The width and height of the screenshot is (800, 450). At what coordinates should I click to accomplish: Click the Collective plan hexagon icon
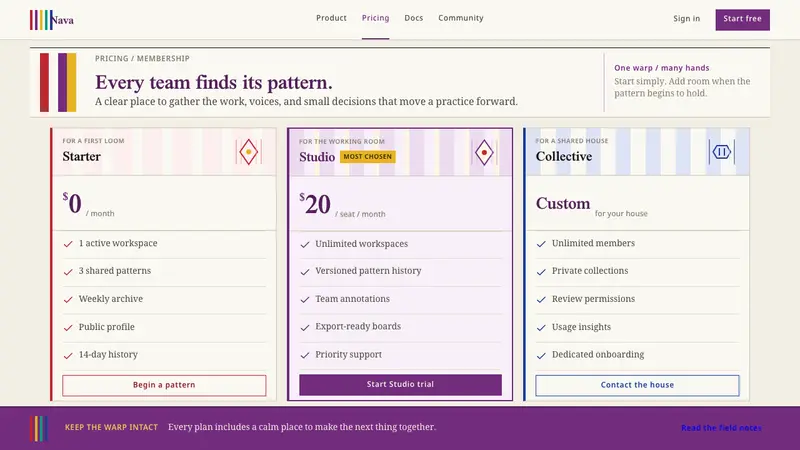(x=721, y=152)
